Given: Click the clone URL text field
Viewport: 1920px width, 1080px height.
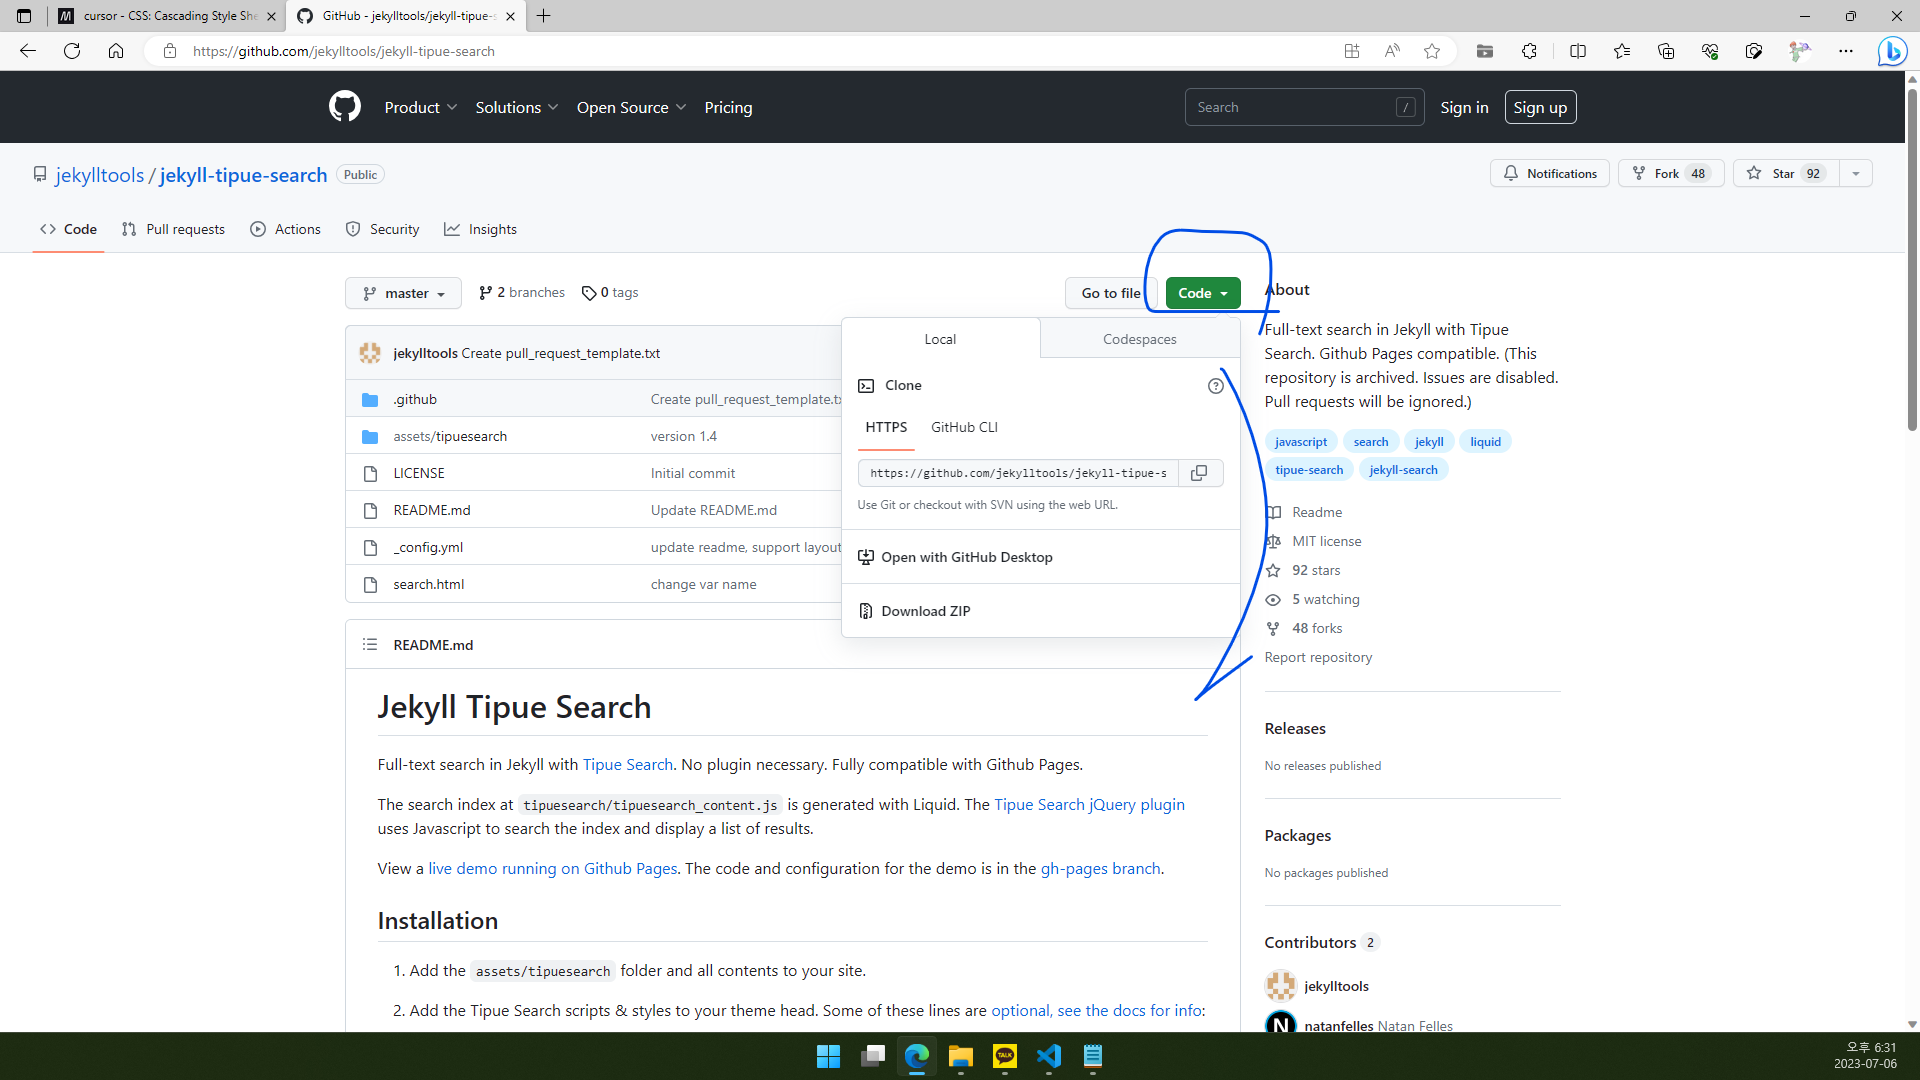Looking at the screenshot, I should click(1018, 473).
